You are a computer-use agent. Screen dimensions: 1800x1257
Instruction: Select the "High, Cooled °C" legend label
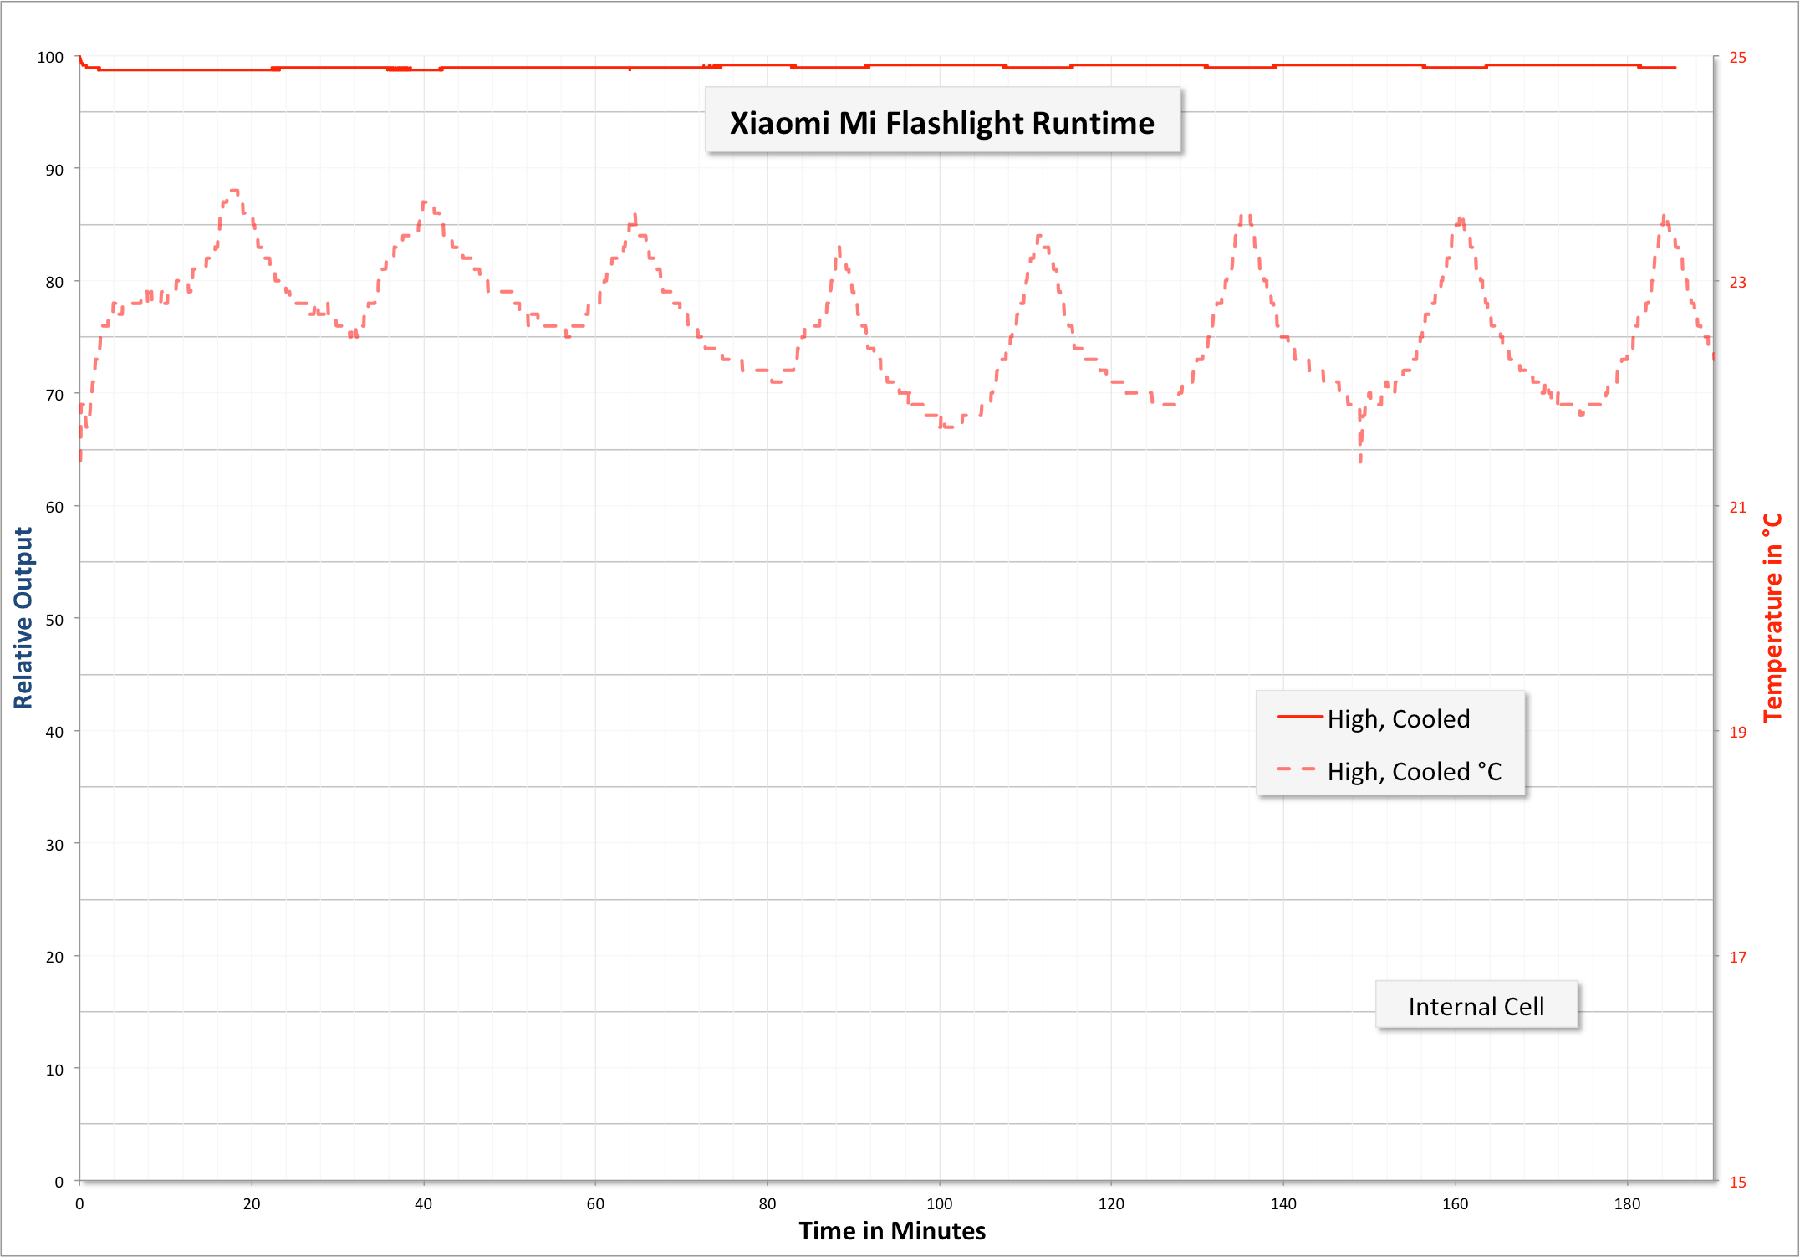tap(1414, 771)
